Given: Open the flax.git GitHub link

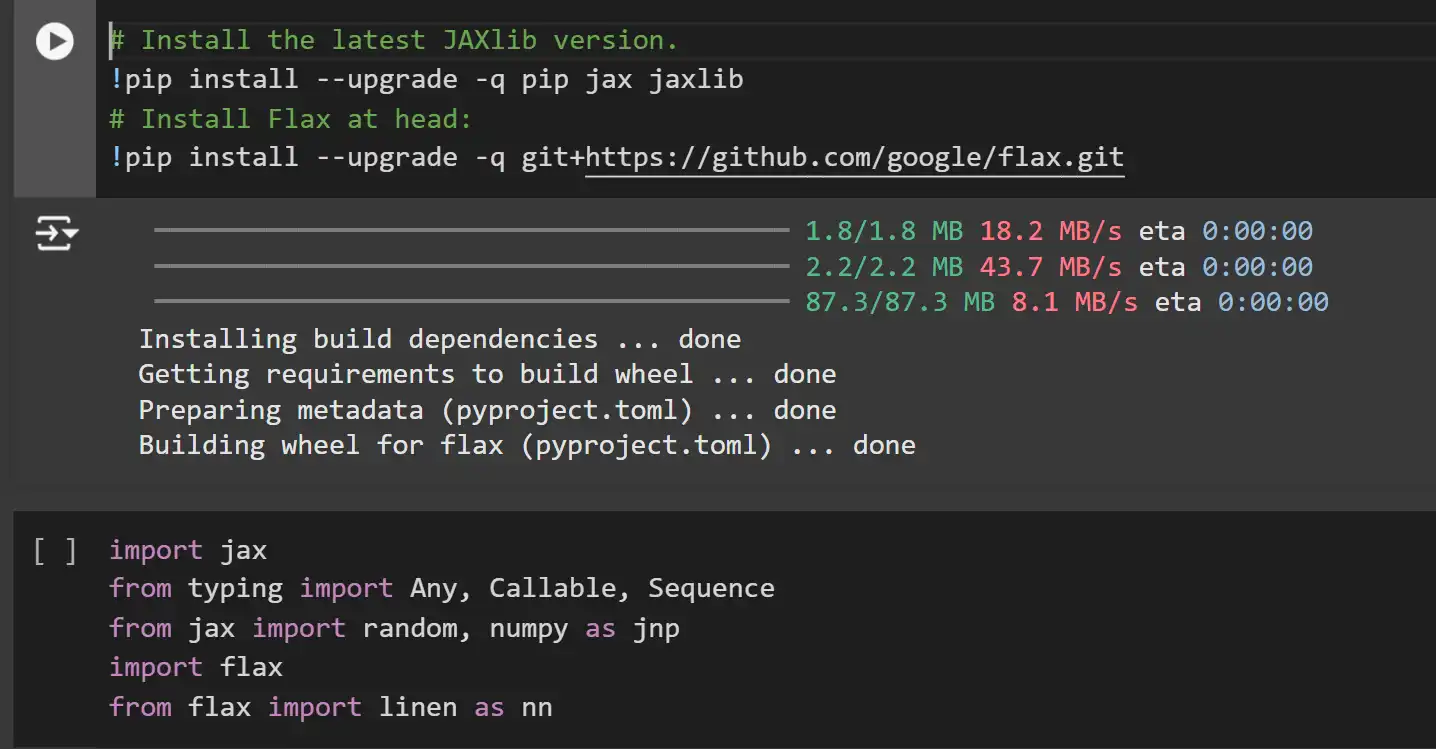Looking at the screenshot, I should pos(855,158).
